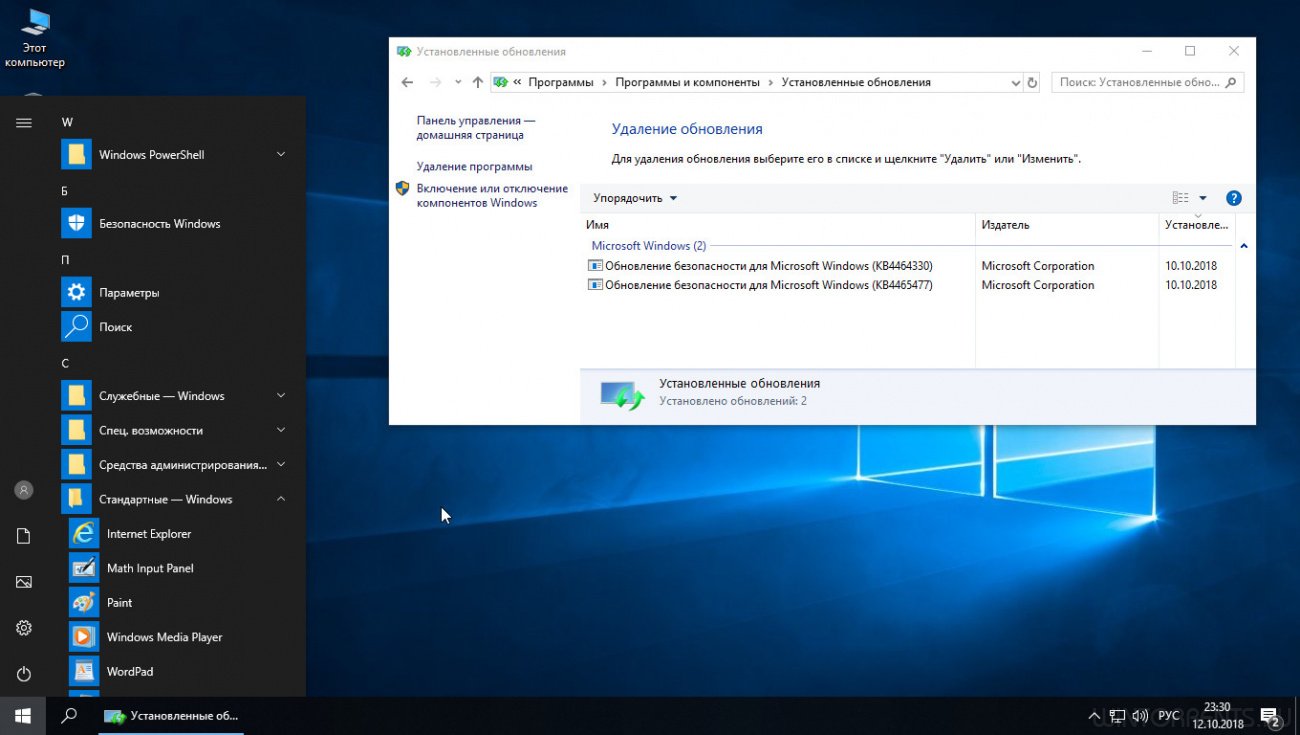Launch Безопасность Windows shield icon
The image size is (1300, 735).
pyautogui.click(x=76, y=224)
